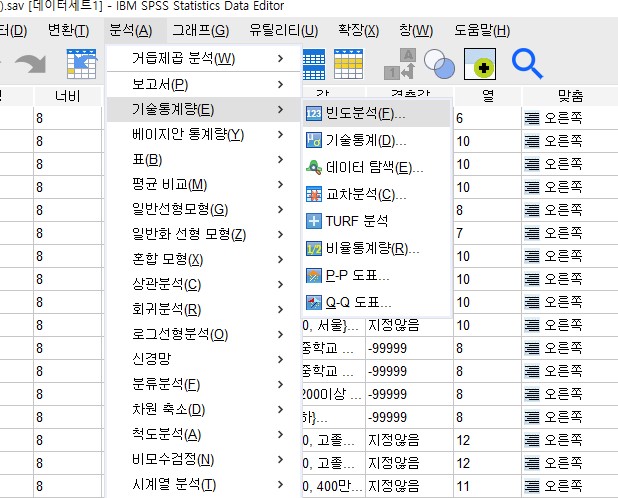Screen dimensions: 618x498
Task: Choose 기술통계(D)... from the submenu
Action: pyautogui.click(x=376, y=141)
